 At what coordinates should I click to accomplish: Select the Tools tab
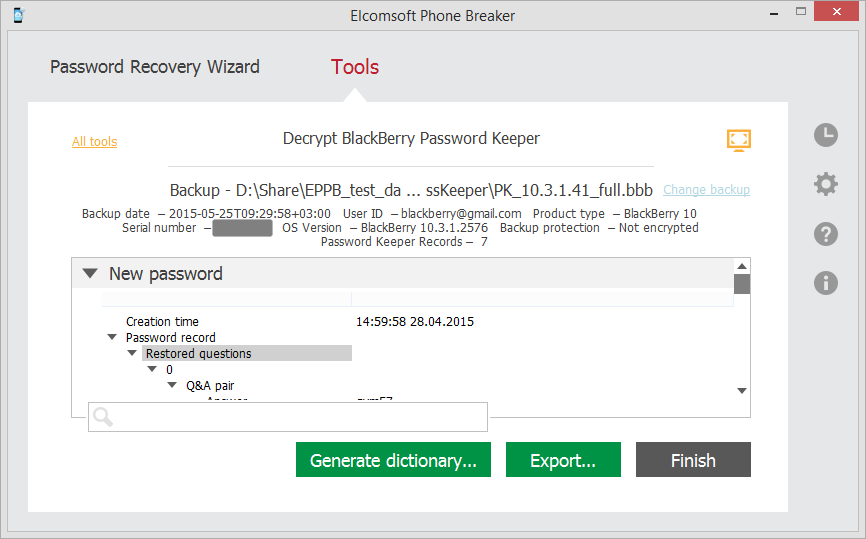(x=355, y=68)
